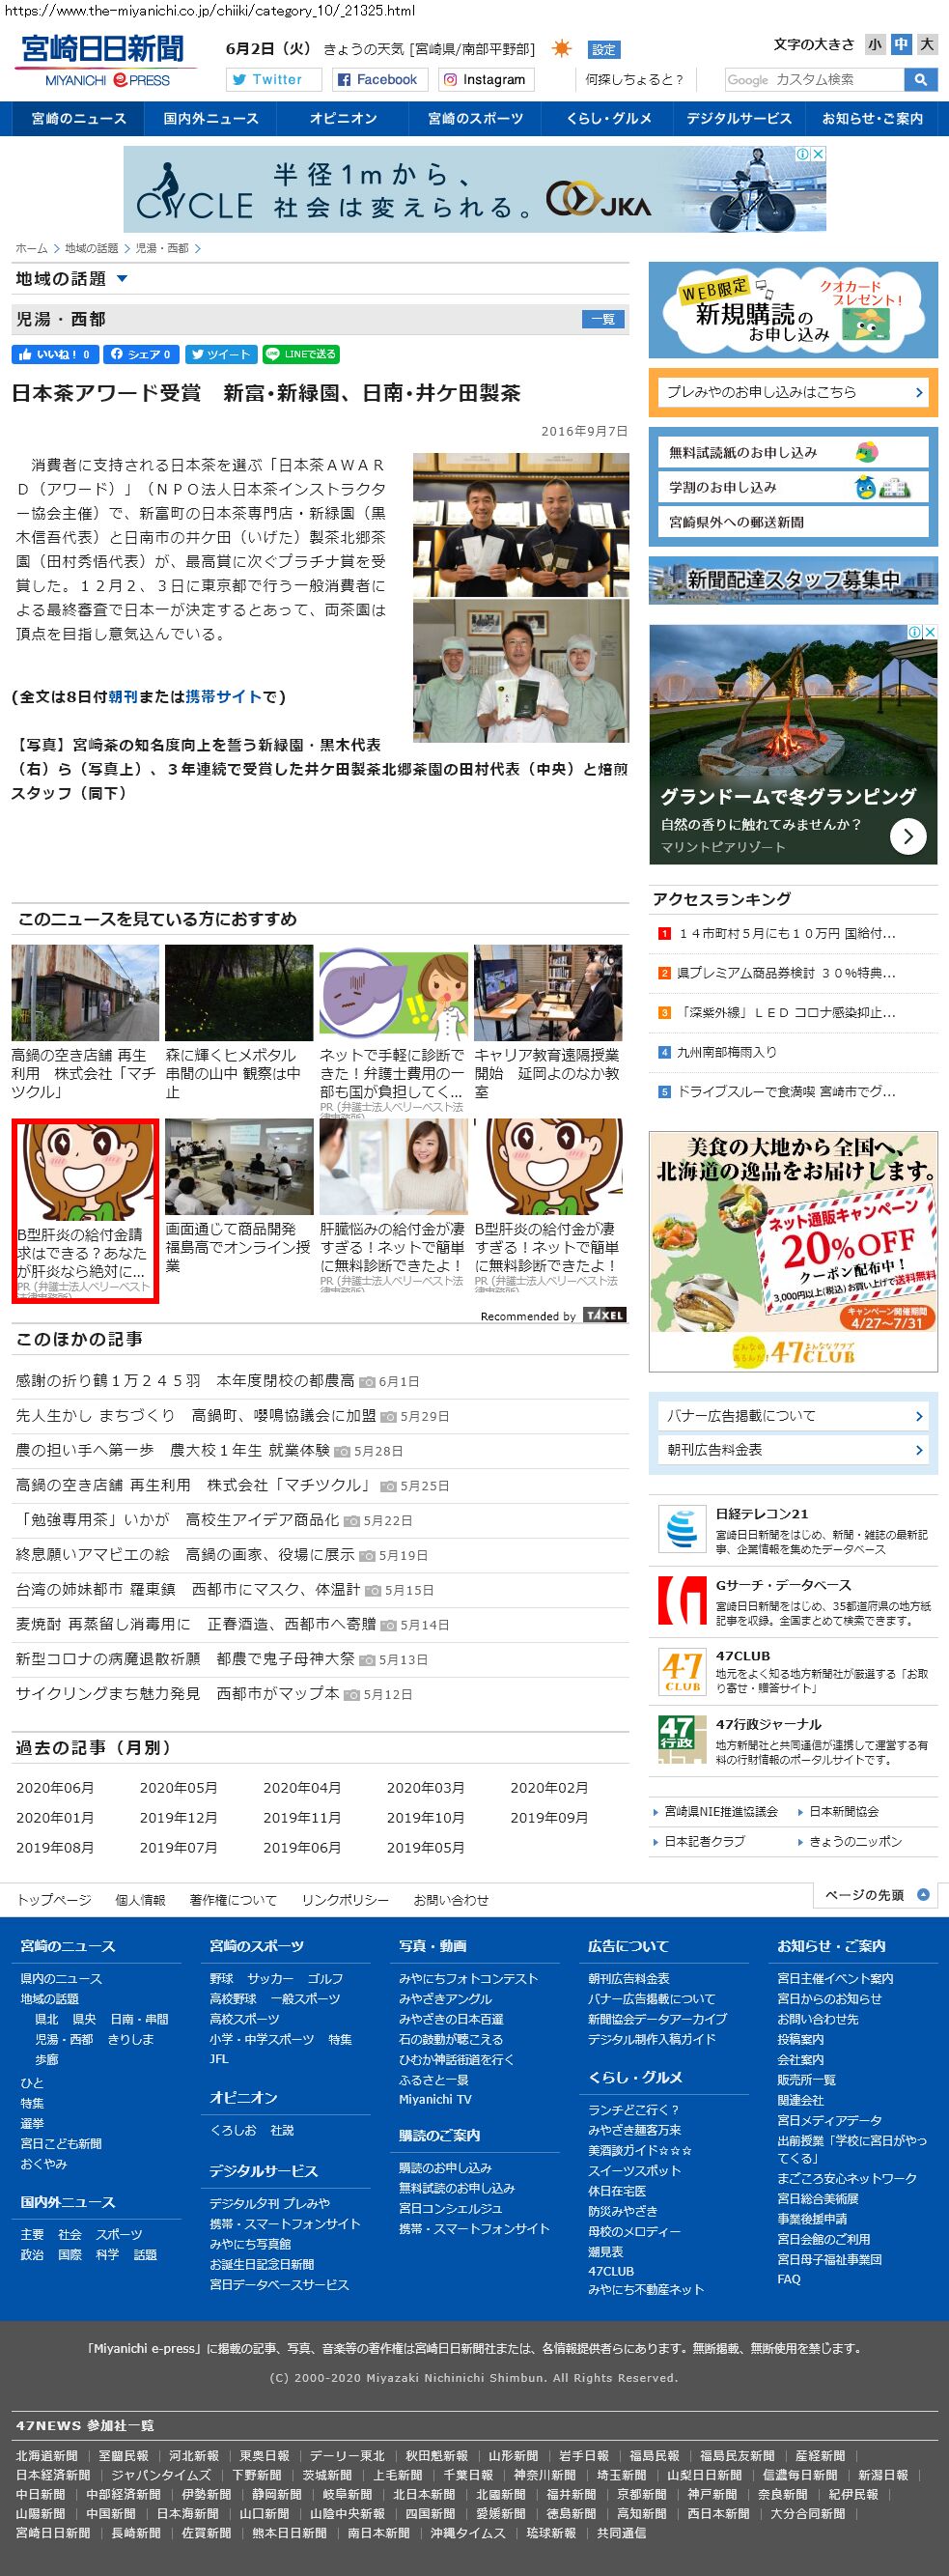The height and width of the screenshot is (2576, 949).
Task: Expand the 地域の話題 dropdown triangle
Action: point(122,279)
